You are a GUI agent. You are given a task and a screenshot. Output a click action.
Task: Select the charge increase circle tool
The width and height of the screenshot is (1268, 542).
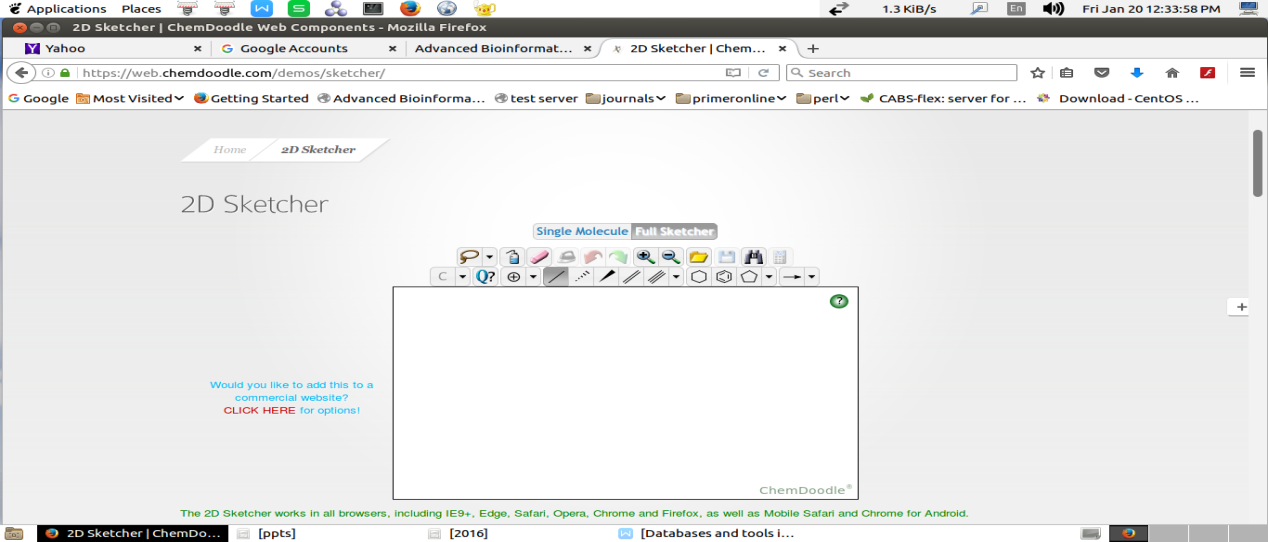point(513,277)
